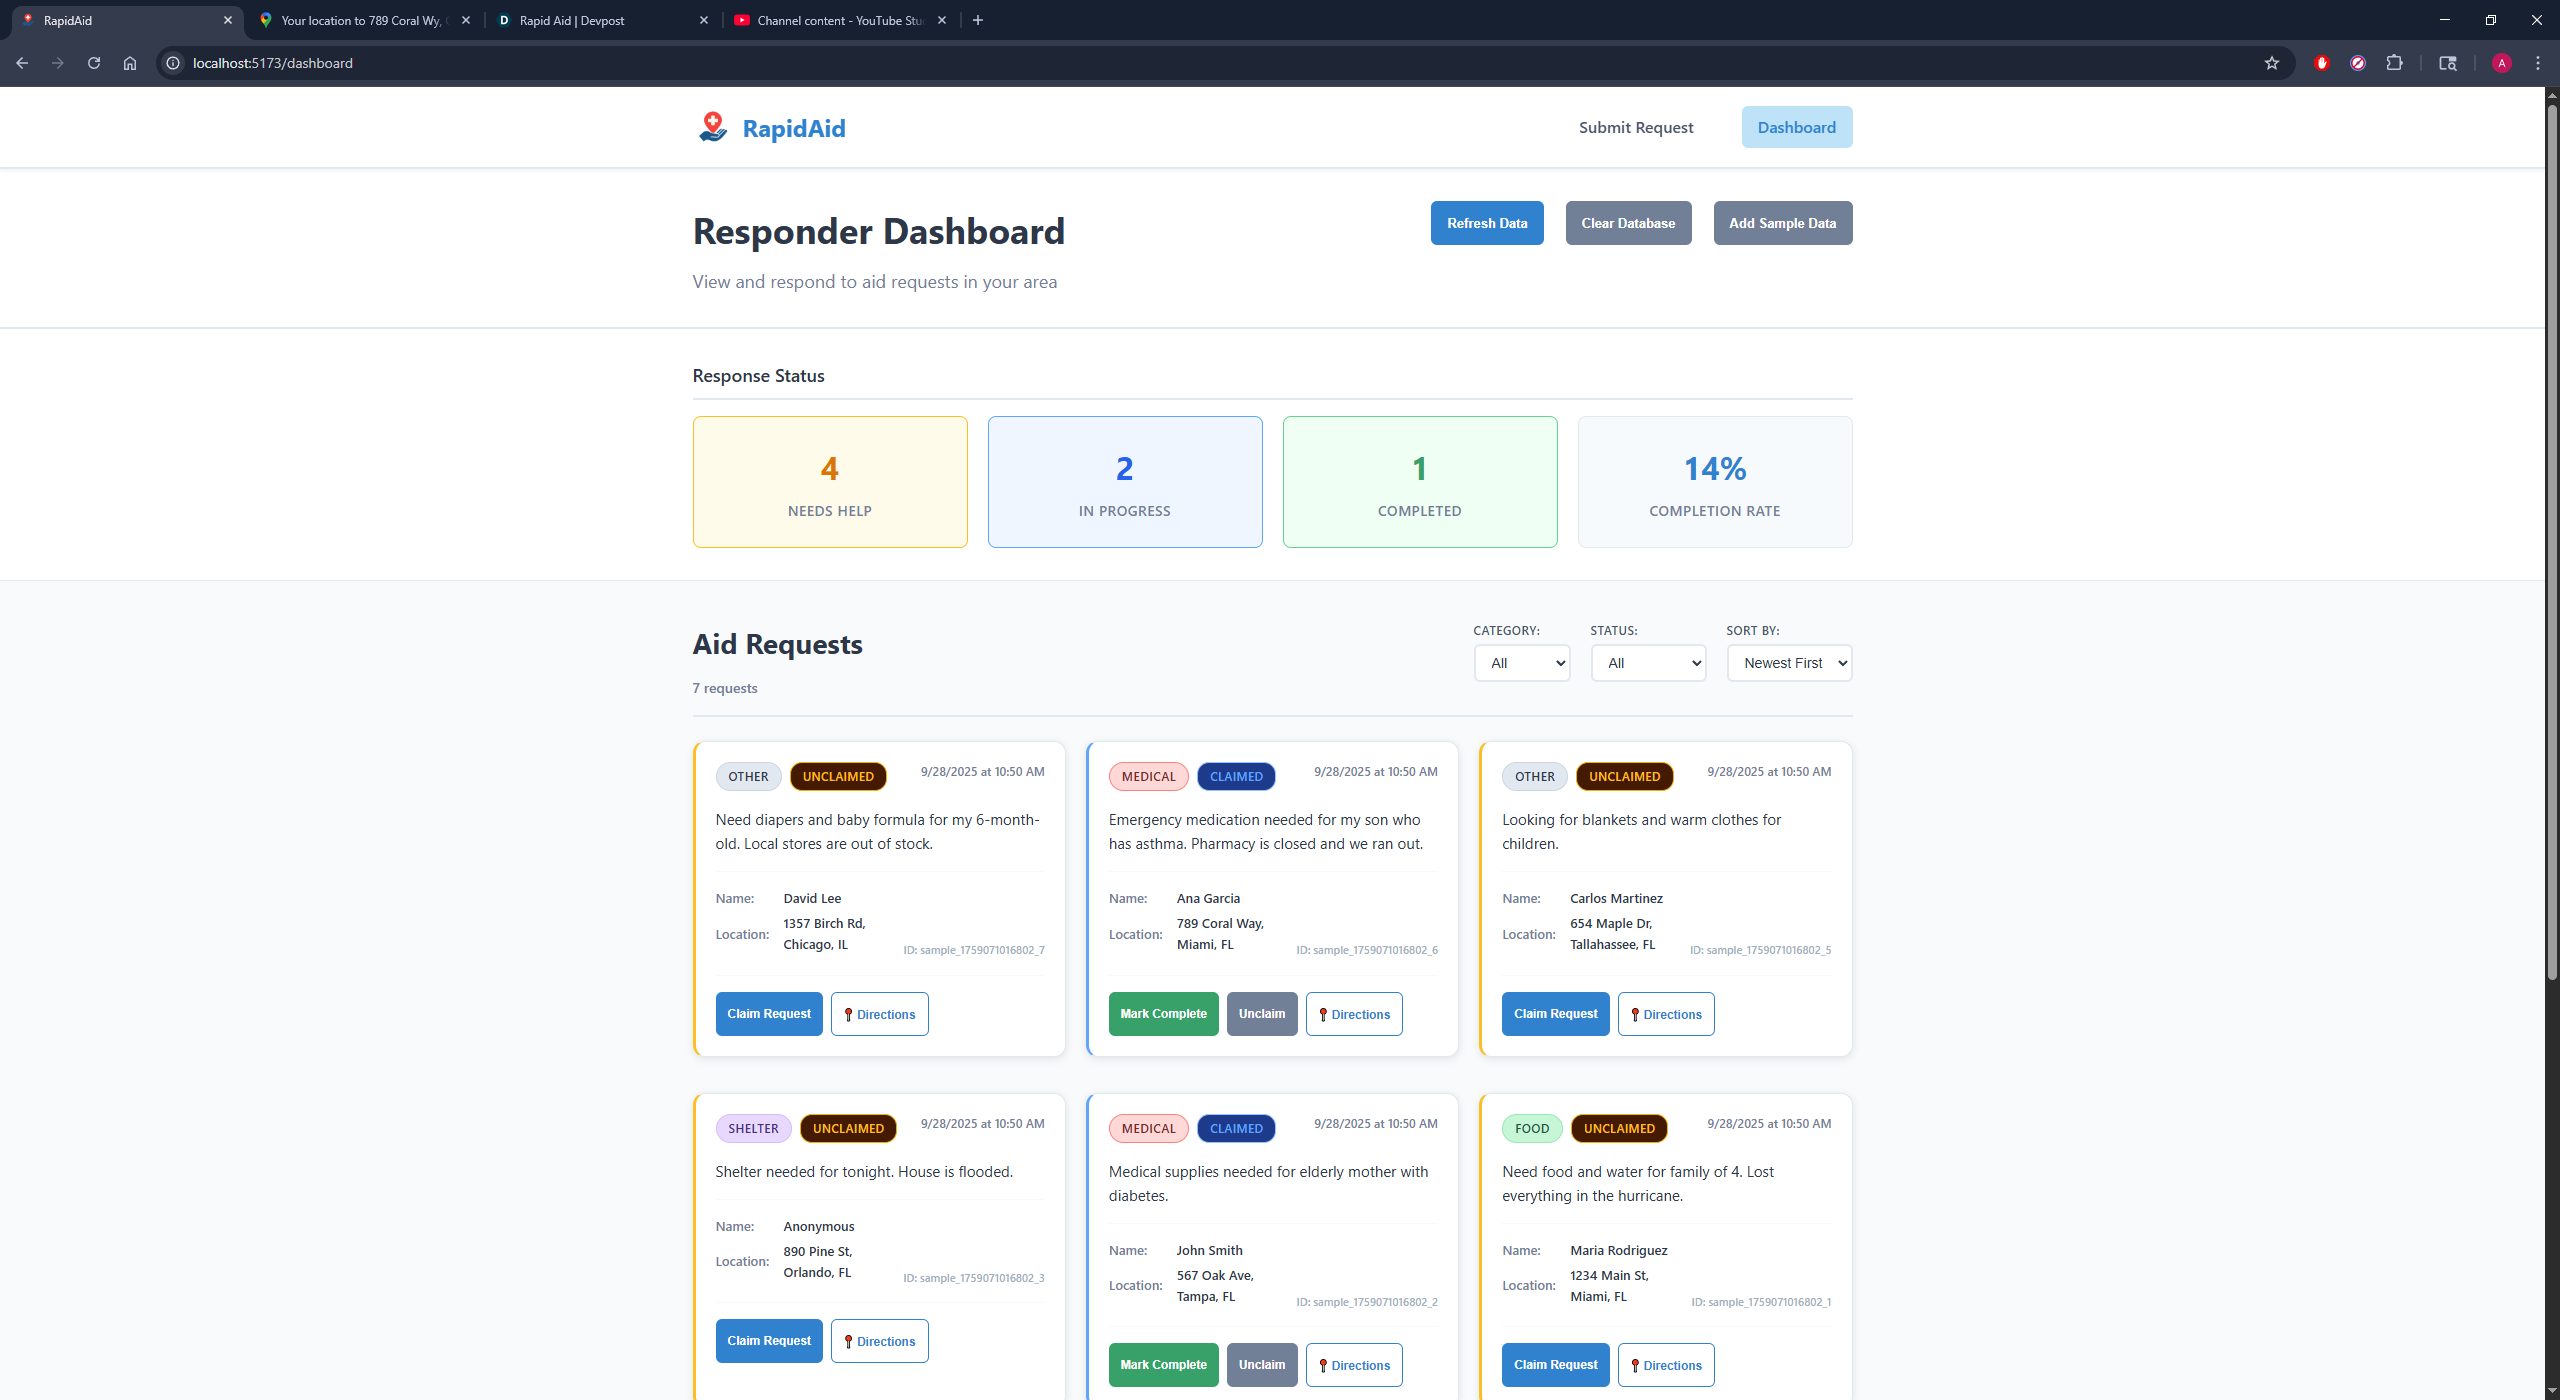Viewport: 2560px width, 1400px height.
Task: Mark Ana Garcia's request complete
Action: 1162,1014
